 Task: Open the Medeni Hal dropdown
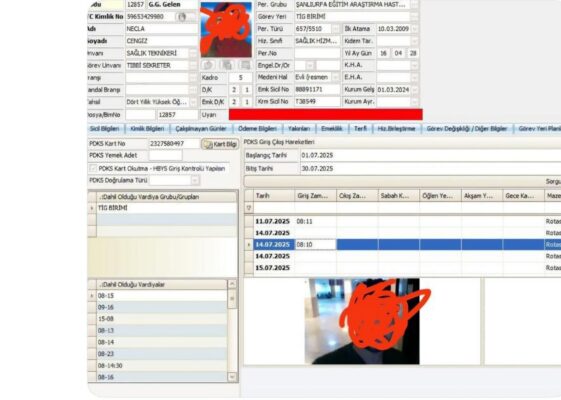(x=336, y=77)
